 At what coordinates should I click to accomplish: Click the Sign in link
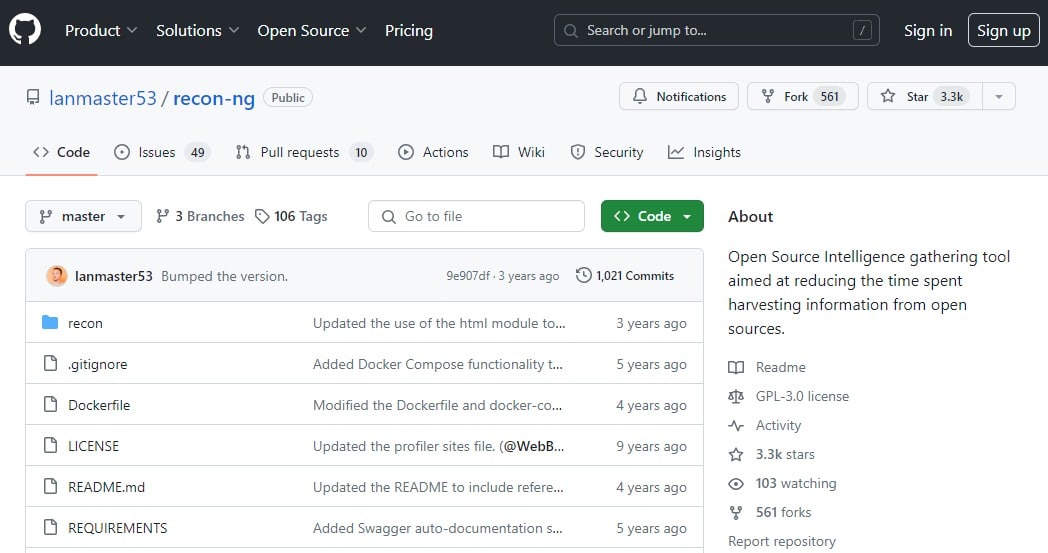click(928, 31)
